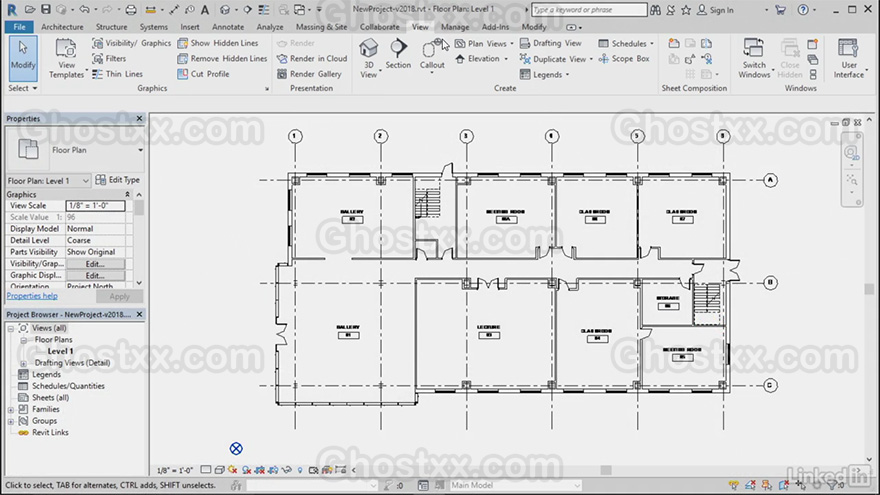Click Edit Type button in Properties
Screen dimensions: 880x495
click(118, 180)
